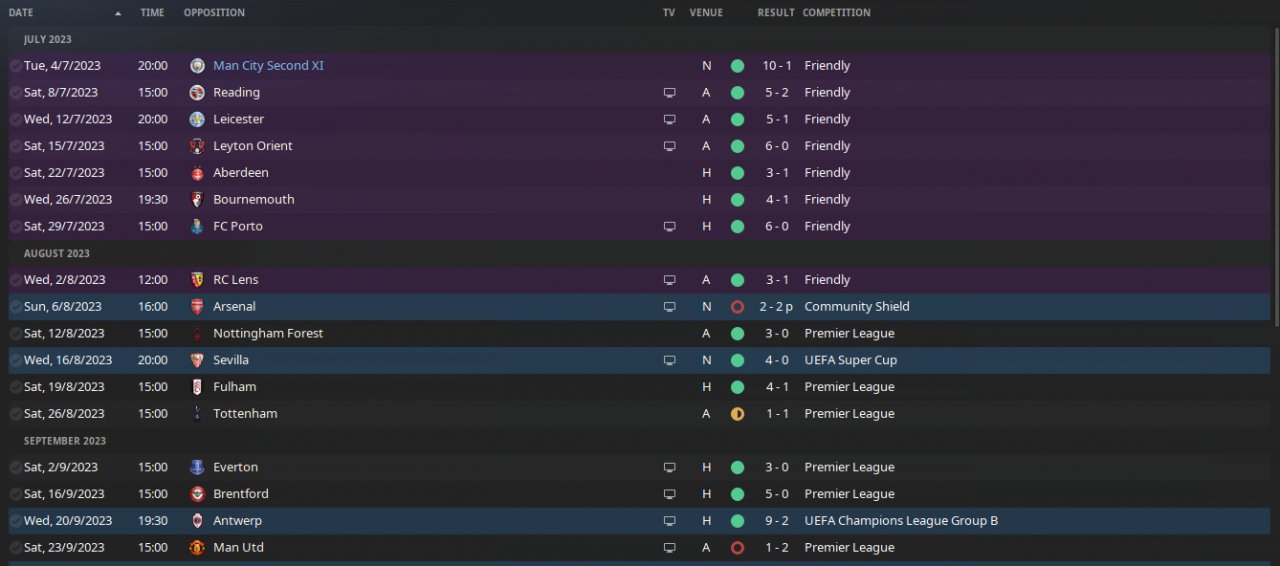
Task: Open the 9 - 2 Antwerp match result
Action: 776,521
